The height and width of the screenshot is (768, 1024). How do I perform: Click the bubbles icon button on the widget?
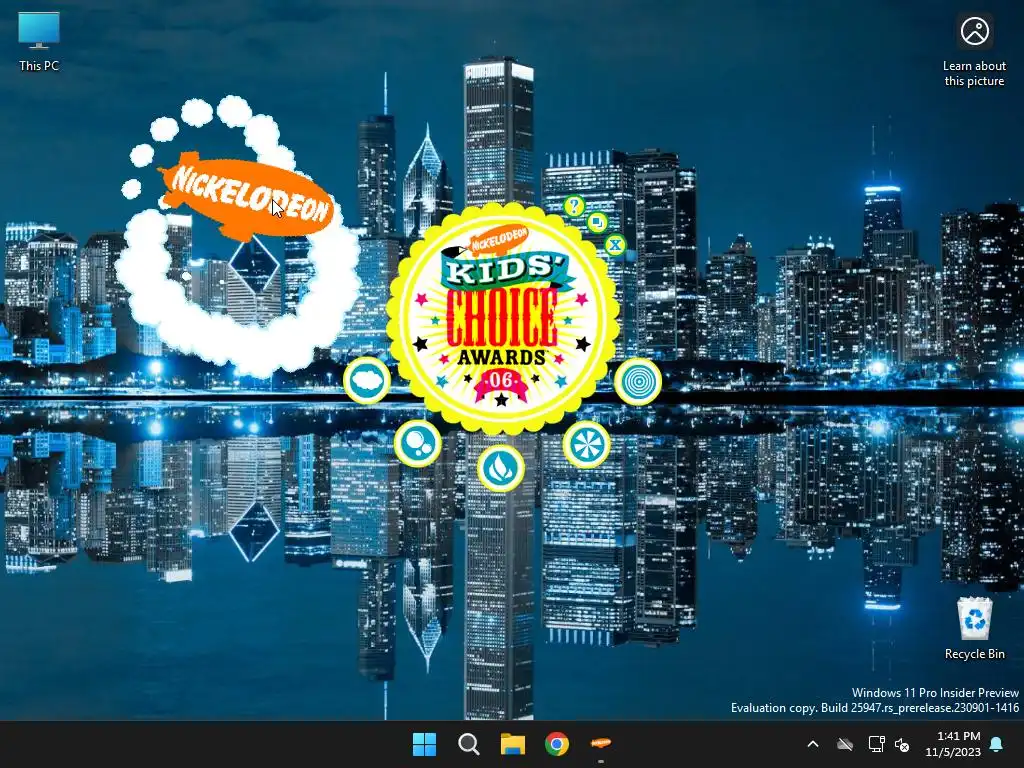tap(417, 443)
